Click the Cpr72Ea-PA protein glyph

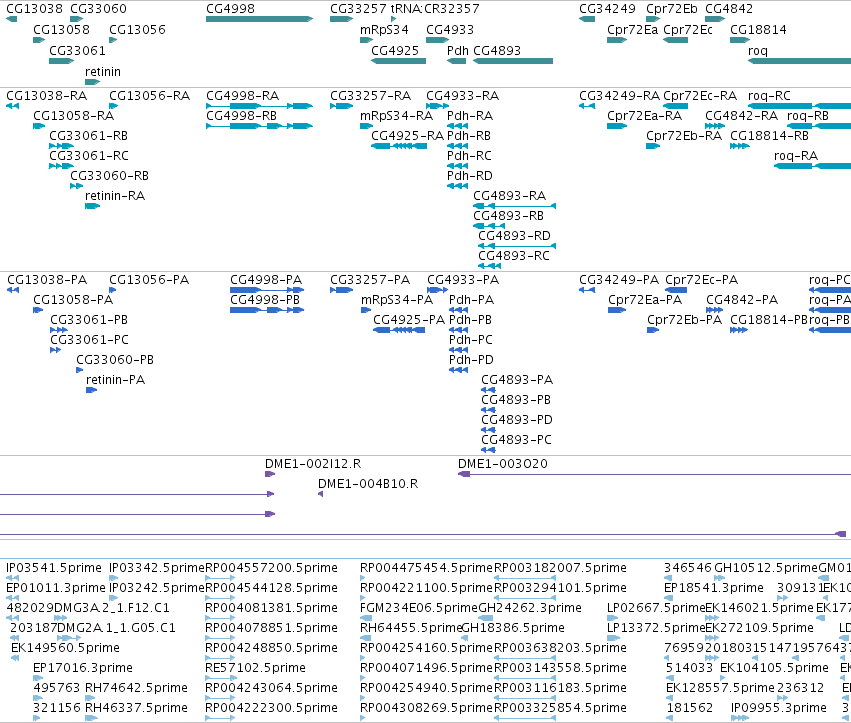(x=617, y=310)
